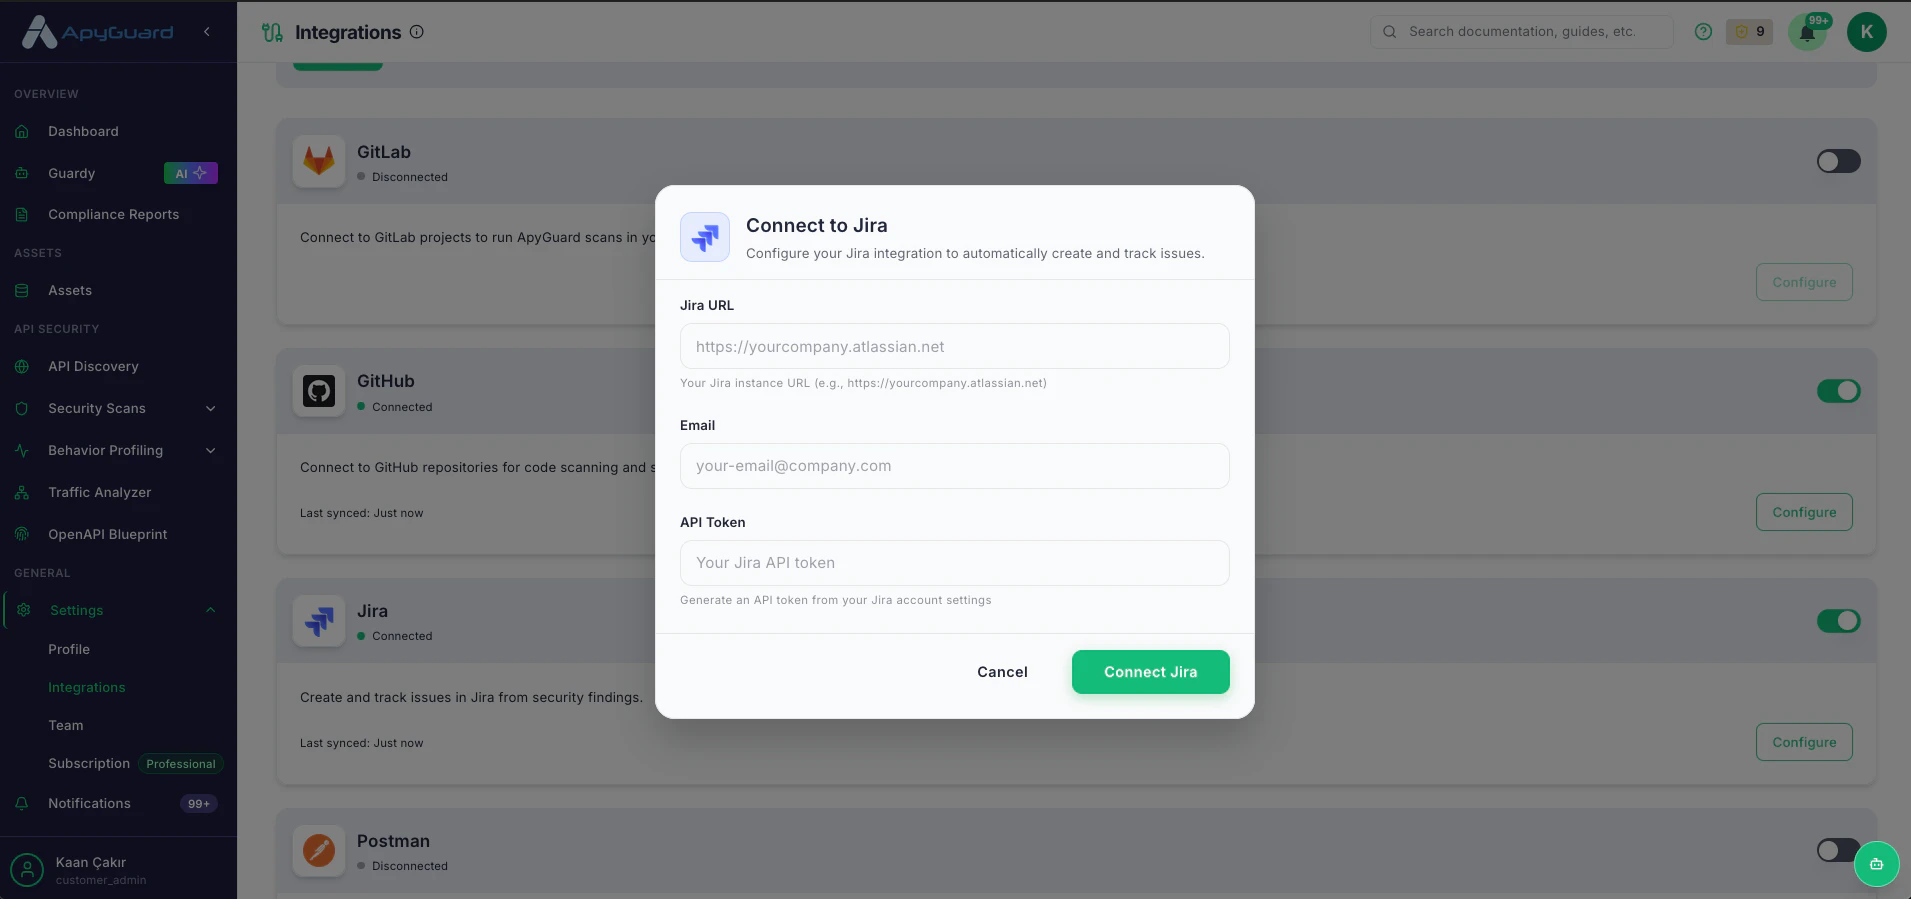Click the Jira icon in the dialog header
The width and height of the screenshot is (1911, 899).
(705, 237)
